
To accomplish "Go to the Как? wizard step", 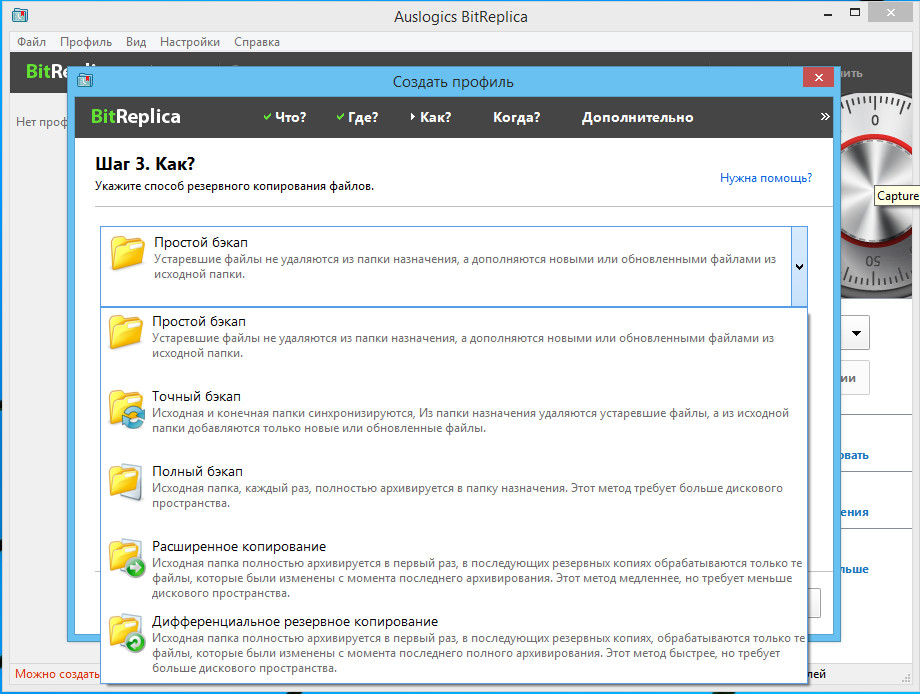I will pyautogui.click(x=431, y=117).
